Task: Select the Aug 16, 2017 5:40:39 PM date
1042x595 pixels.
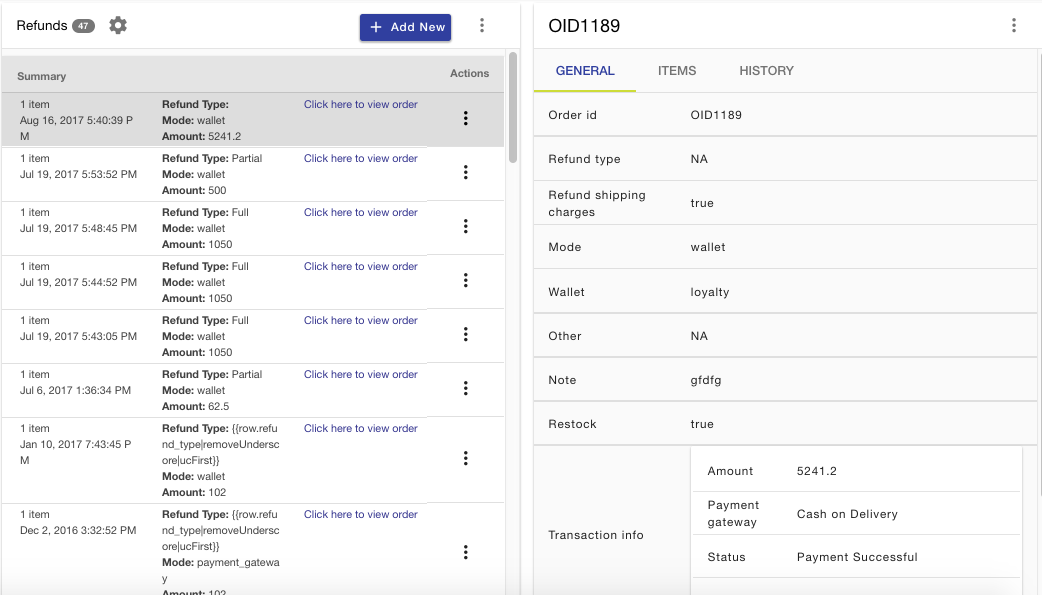Action: (x=76, y=128)
